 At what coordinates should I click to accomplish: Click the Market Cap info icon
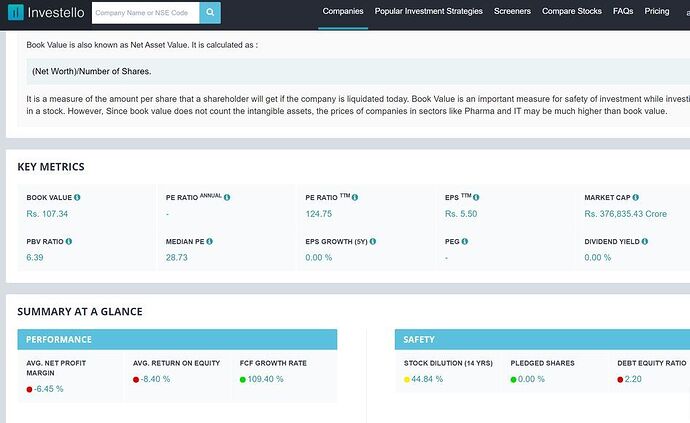pos(636,198)
